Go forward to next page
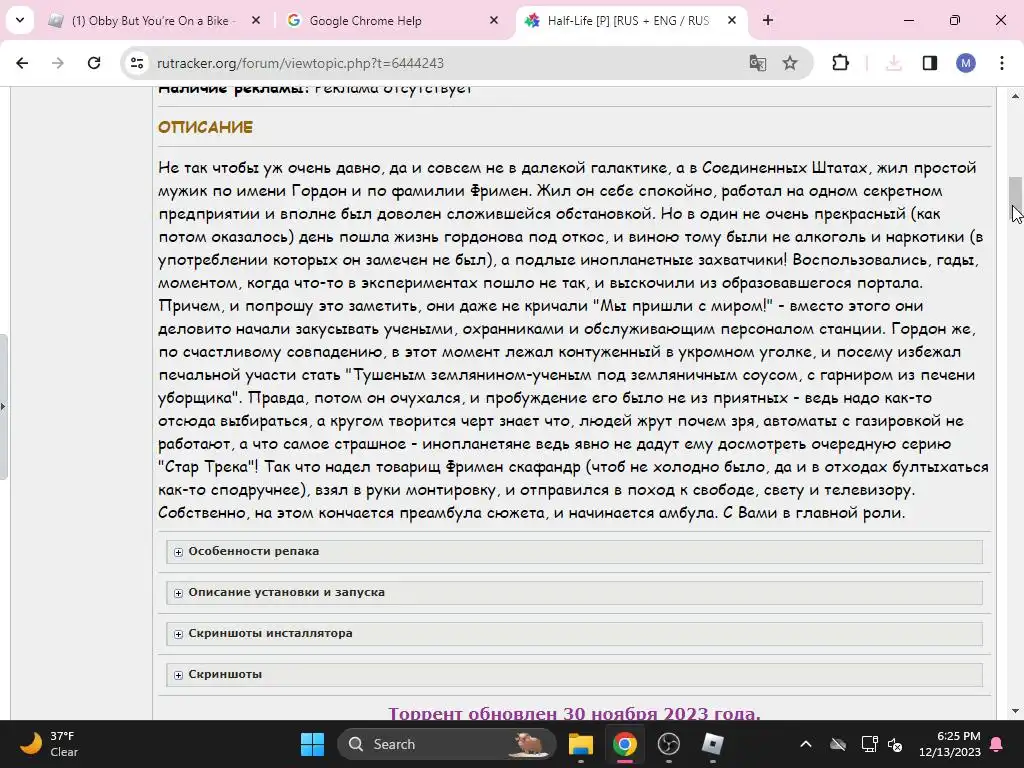The image size is (1024, 768). [x=57, y=63]
